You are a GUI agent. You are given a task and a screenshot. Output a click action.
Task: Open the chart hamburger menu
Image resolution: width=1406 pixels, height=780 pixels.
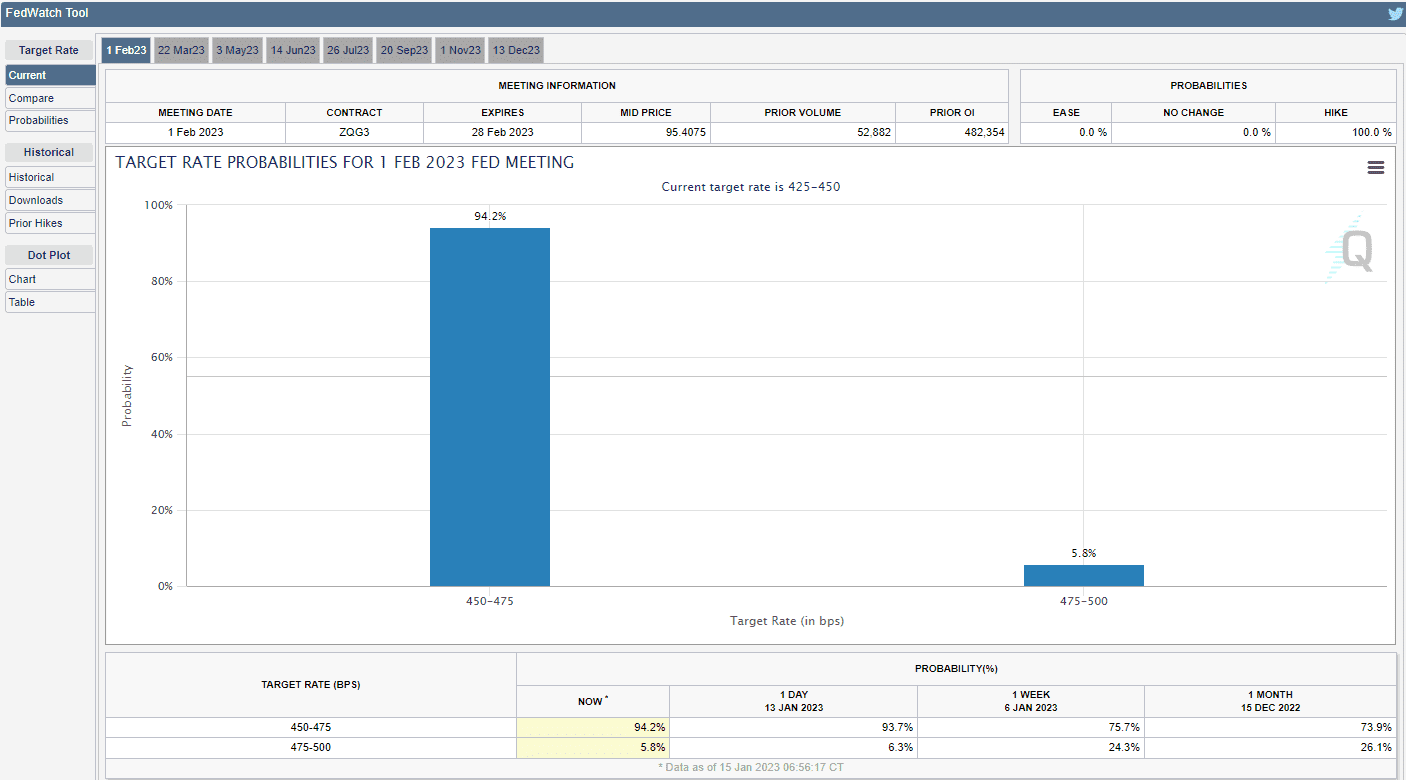point(1376,168)
